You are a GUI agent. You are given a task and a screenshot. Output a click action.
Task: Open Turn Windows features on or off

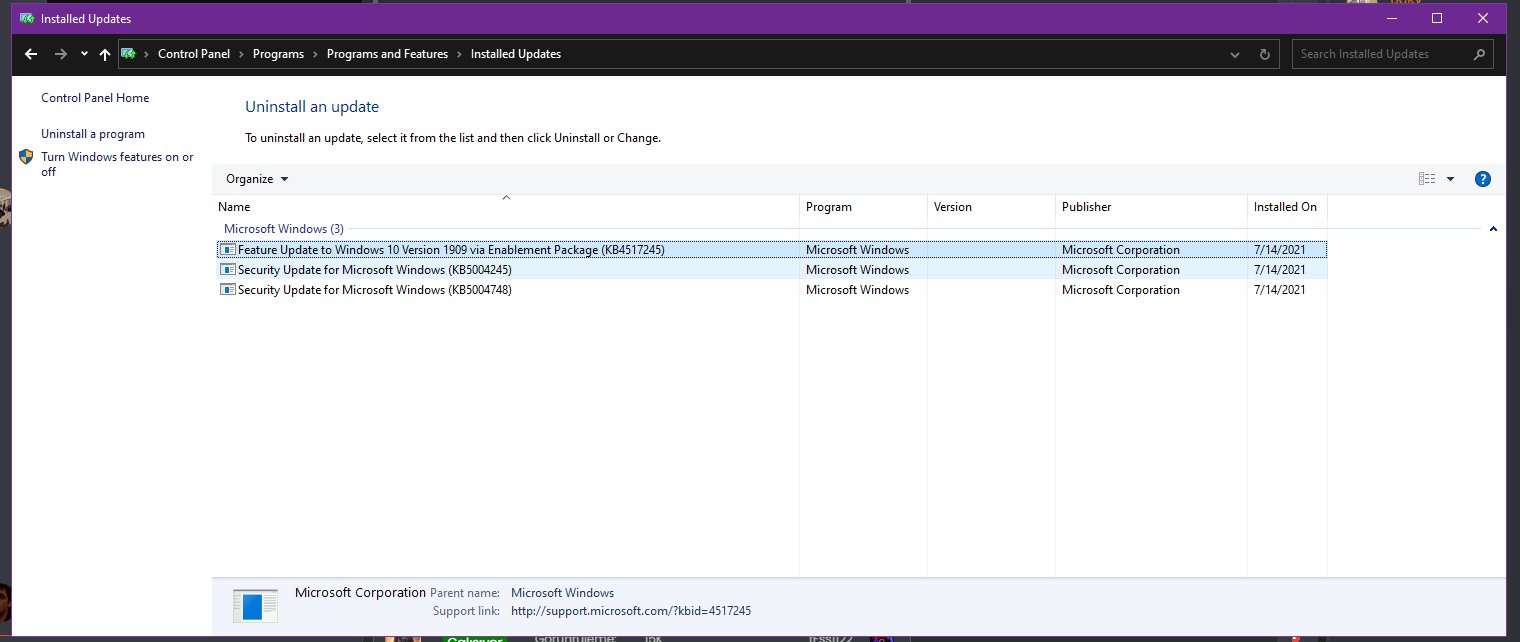pyautogui.click(x=117, y=164)
